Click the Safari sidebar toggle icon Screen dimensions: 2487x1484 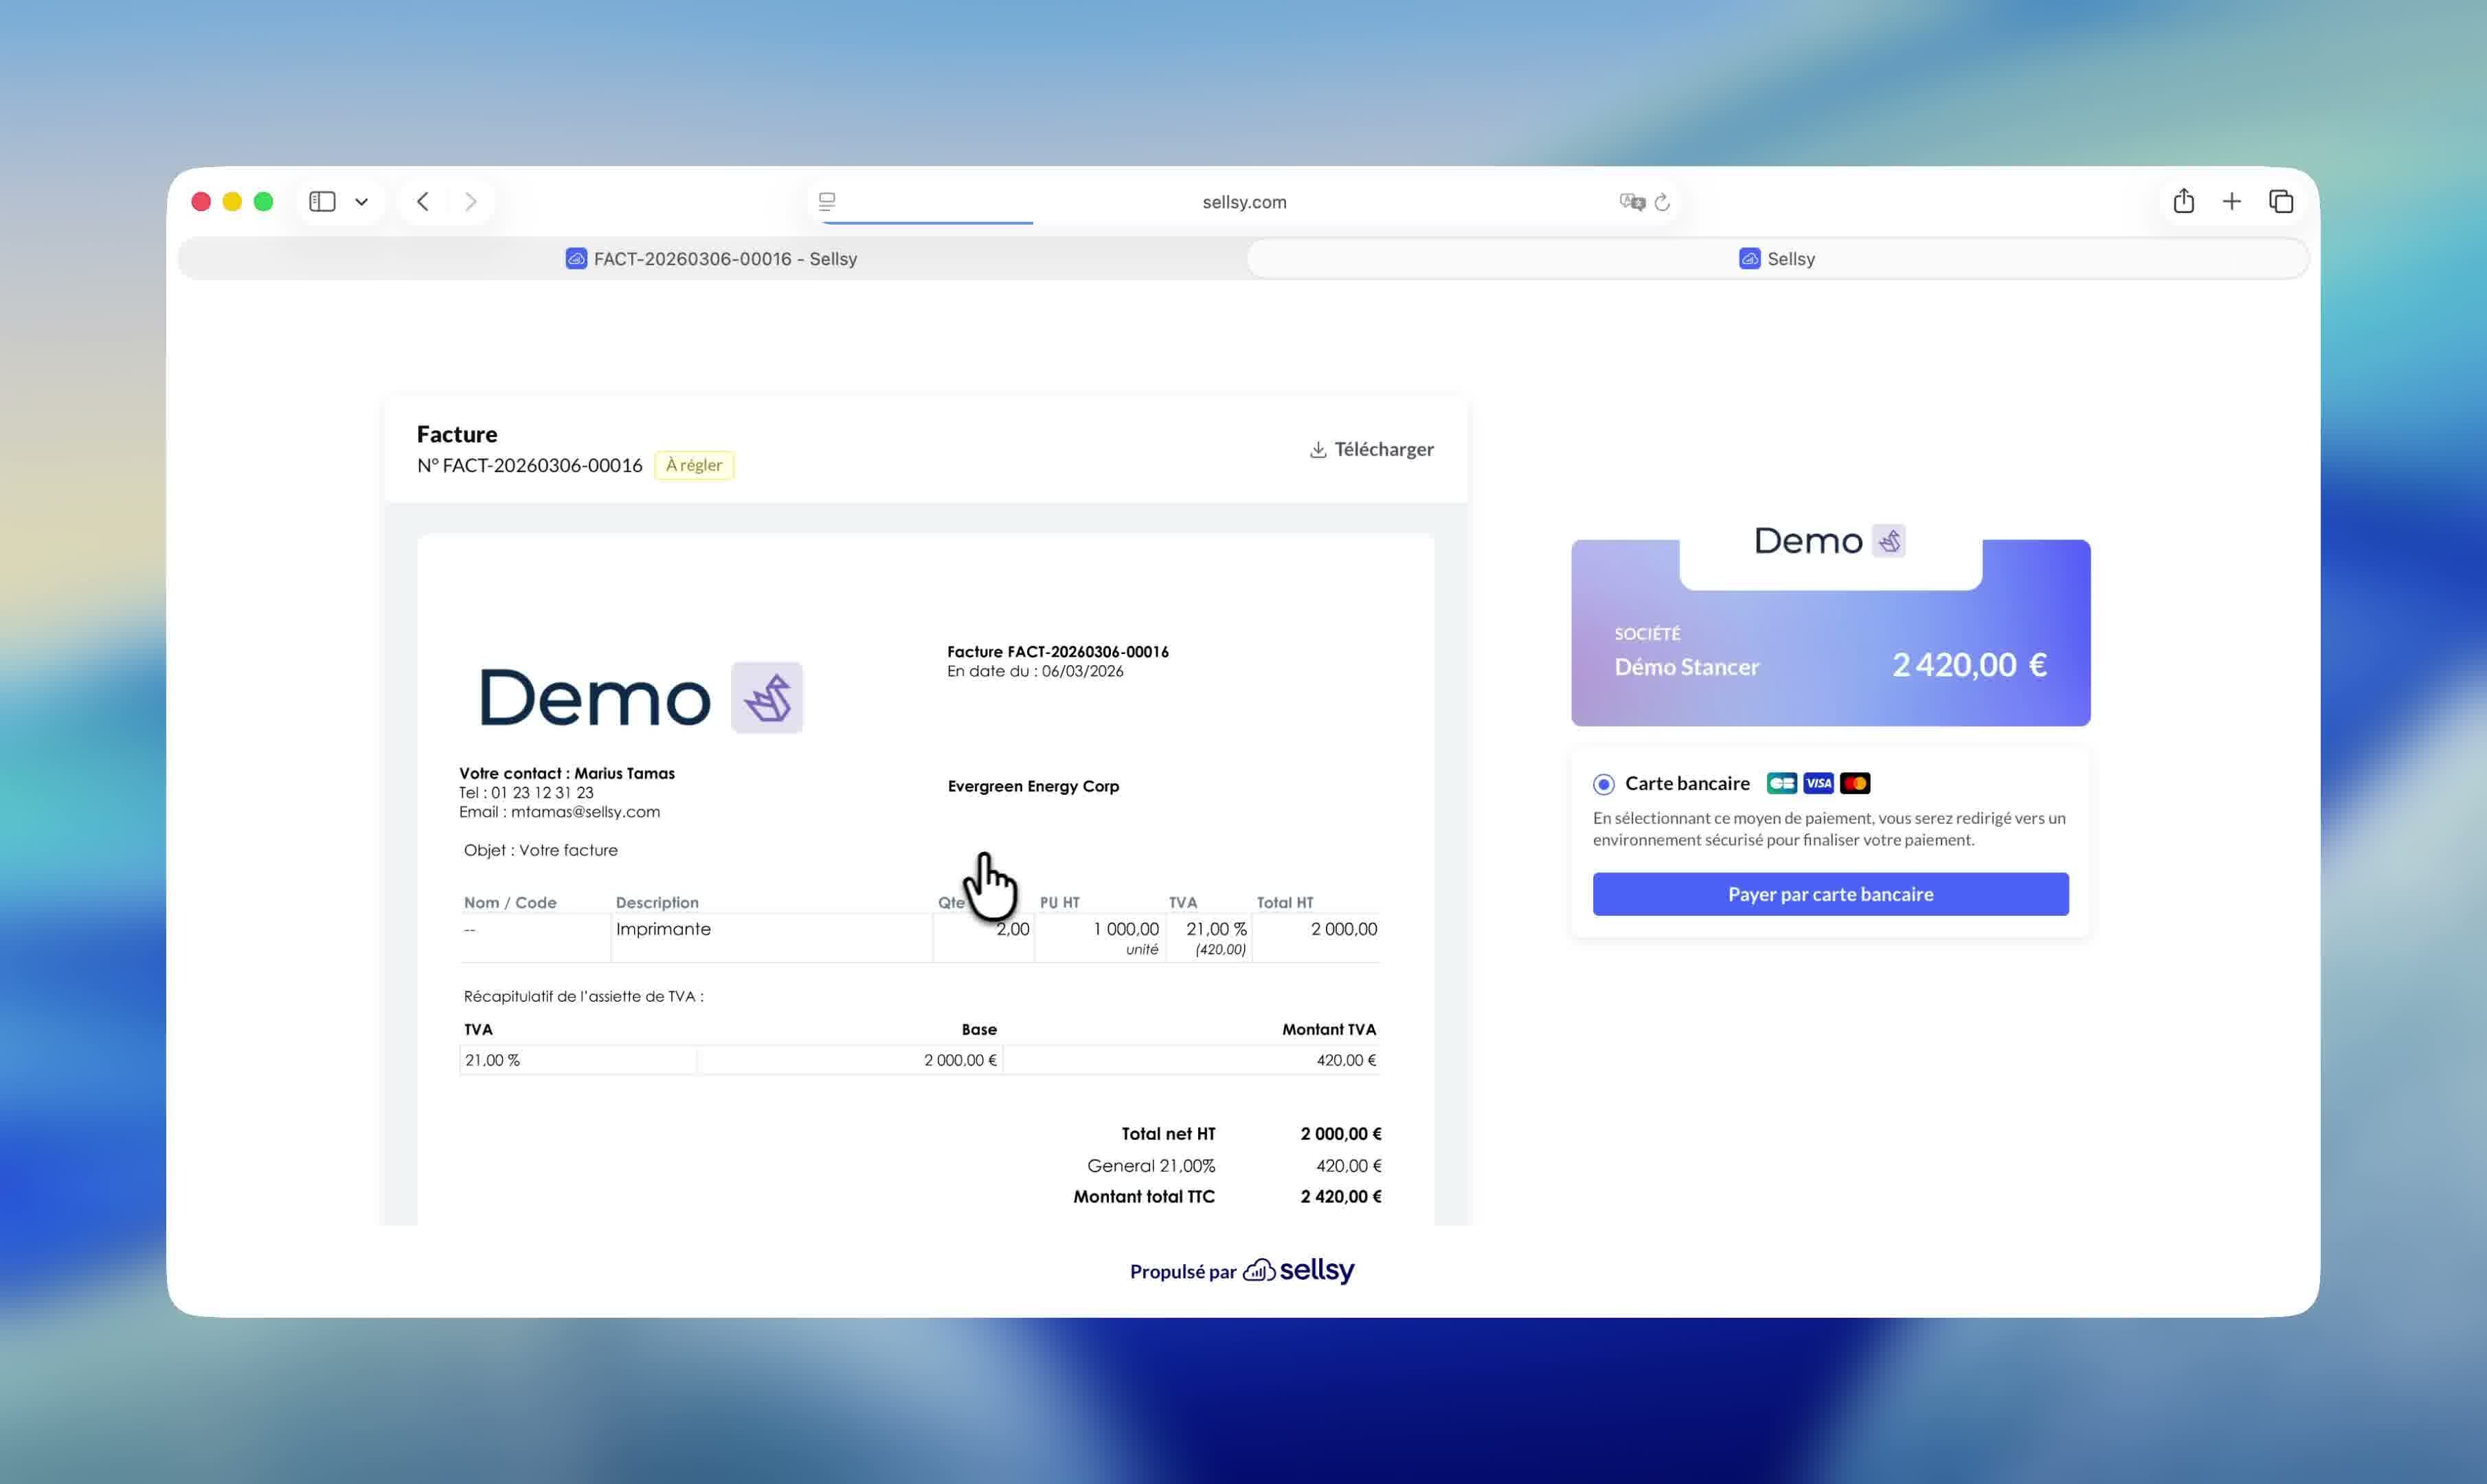click(322, 202)
